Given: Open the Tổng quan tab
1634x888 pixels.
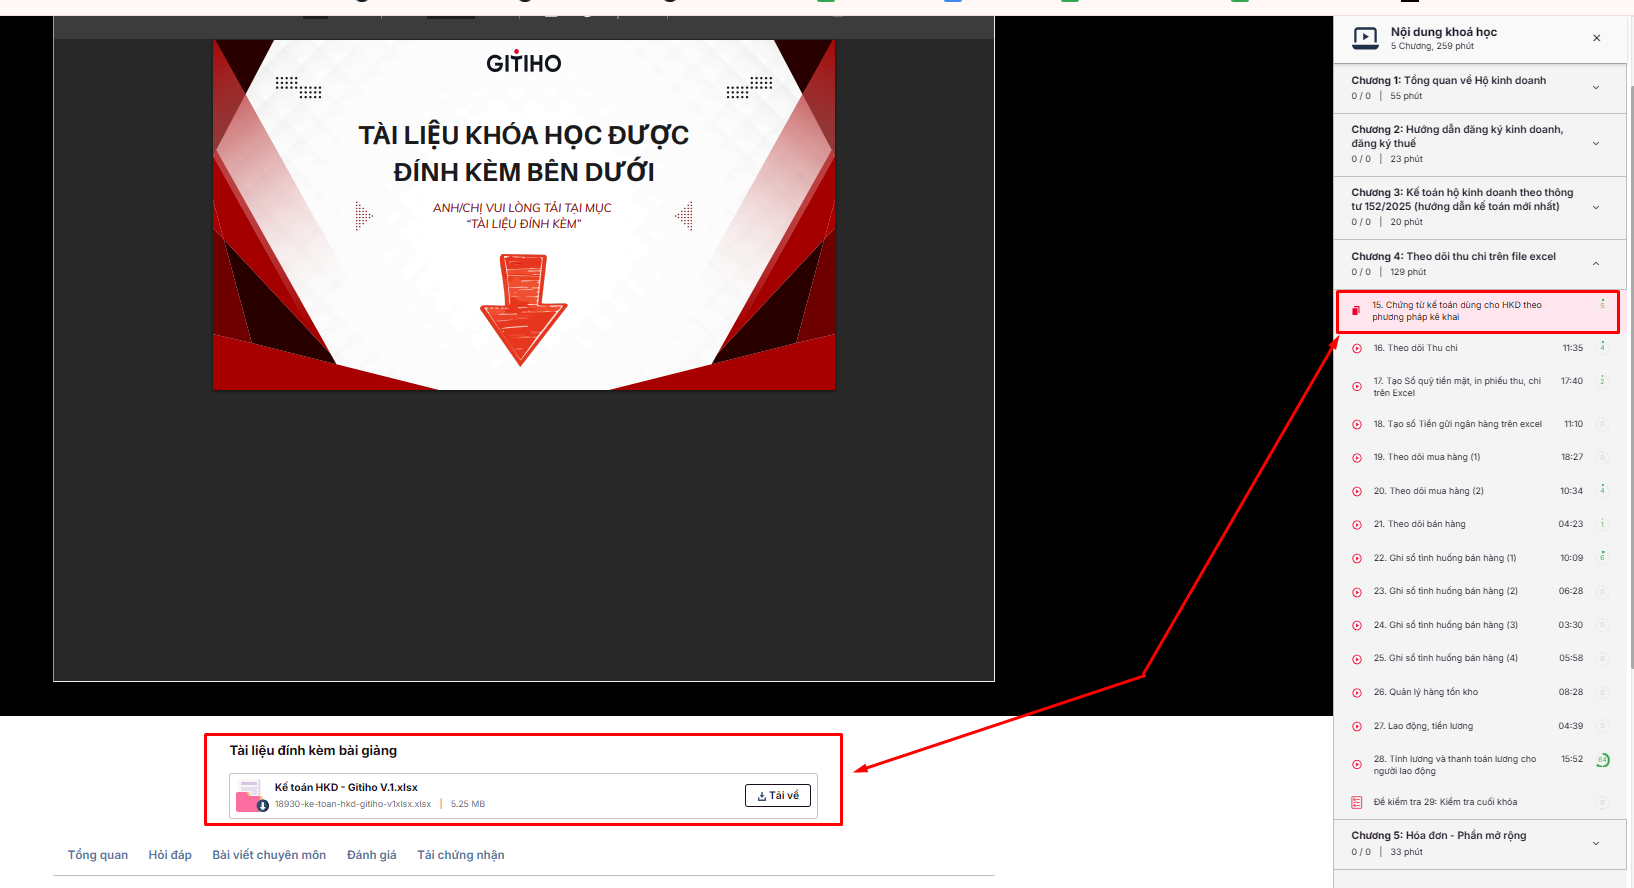Looking at the screenshot, I should pos(98,855).
